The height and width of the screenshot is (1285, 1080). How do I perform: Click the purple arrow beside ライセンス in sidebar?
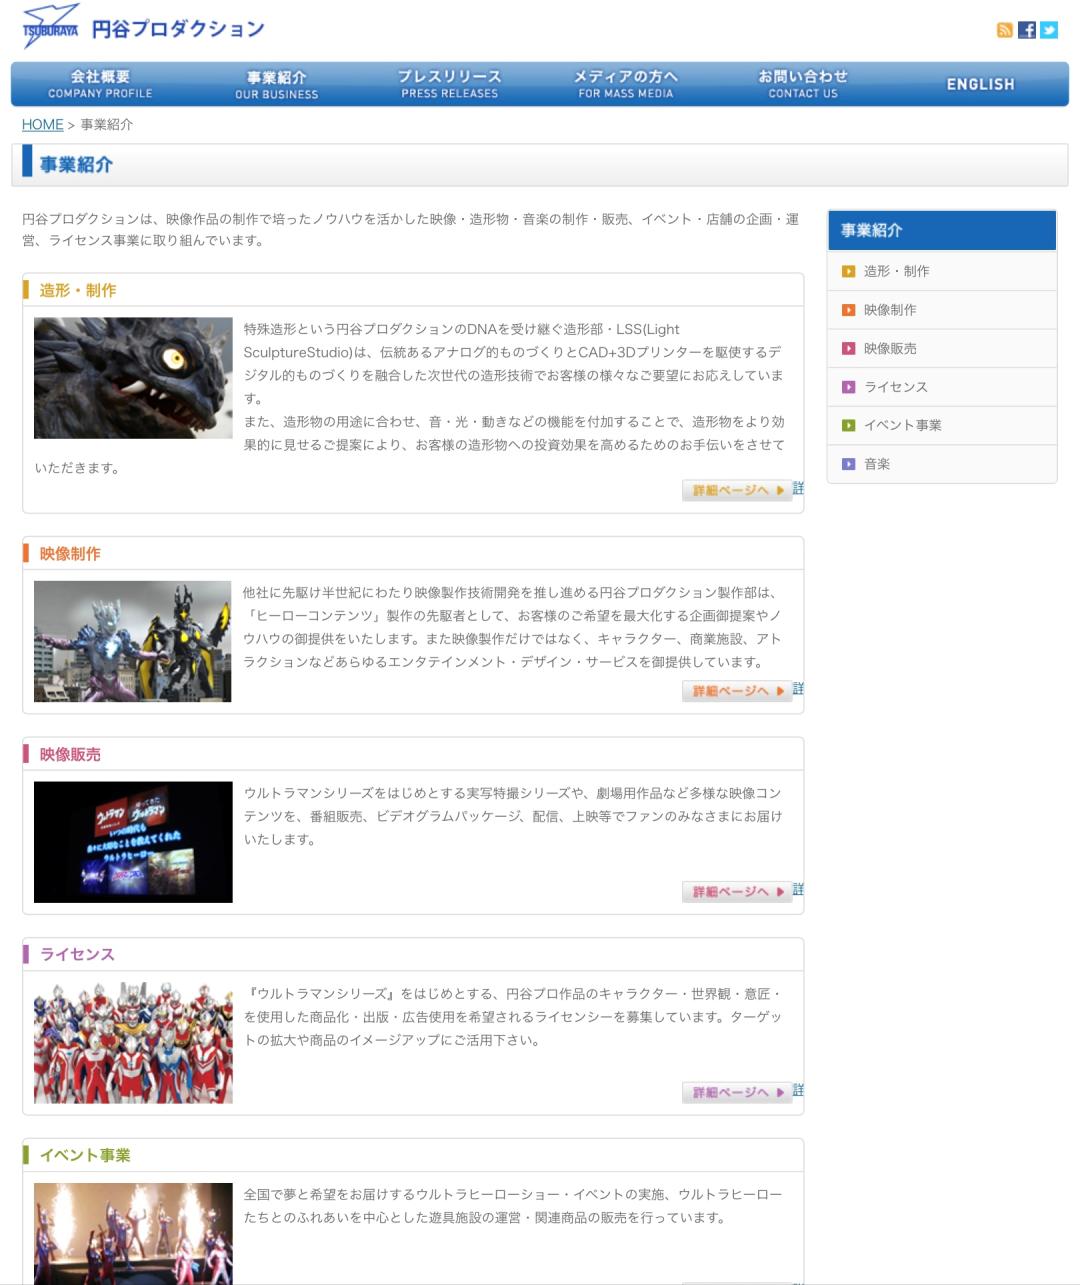pos(849,387)
